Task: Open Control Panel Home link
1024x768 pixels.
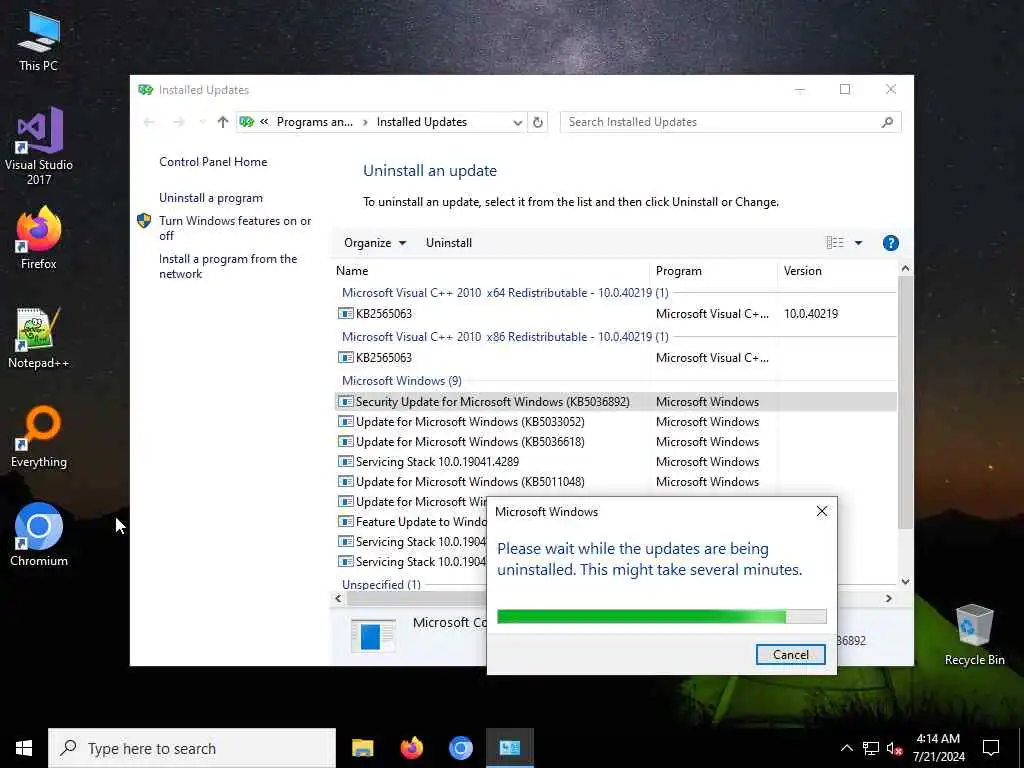Action: (x=213, y=162)
